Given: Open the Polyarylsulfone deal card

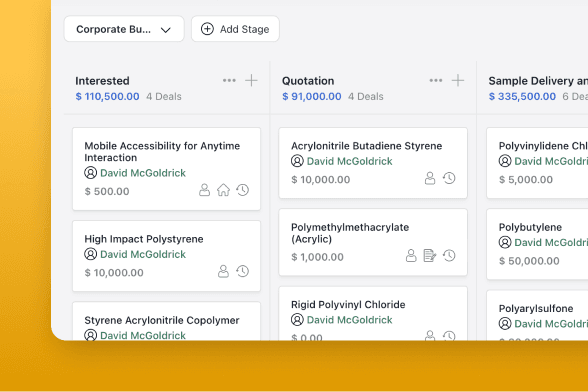Looking at the screenshot, I should coord(537,315).
